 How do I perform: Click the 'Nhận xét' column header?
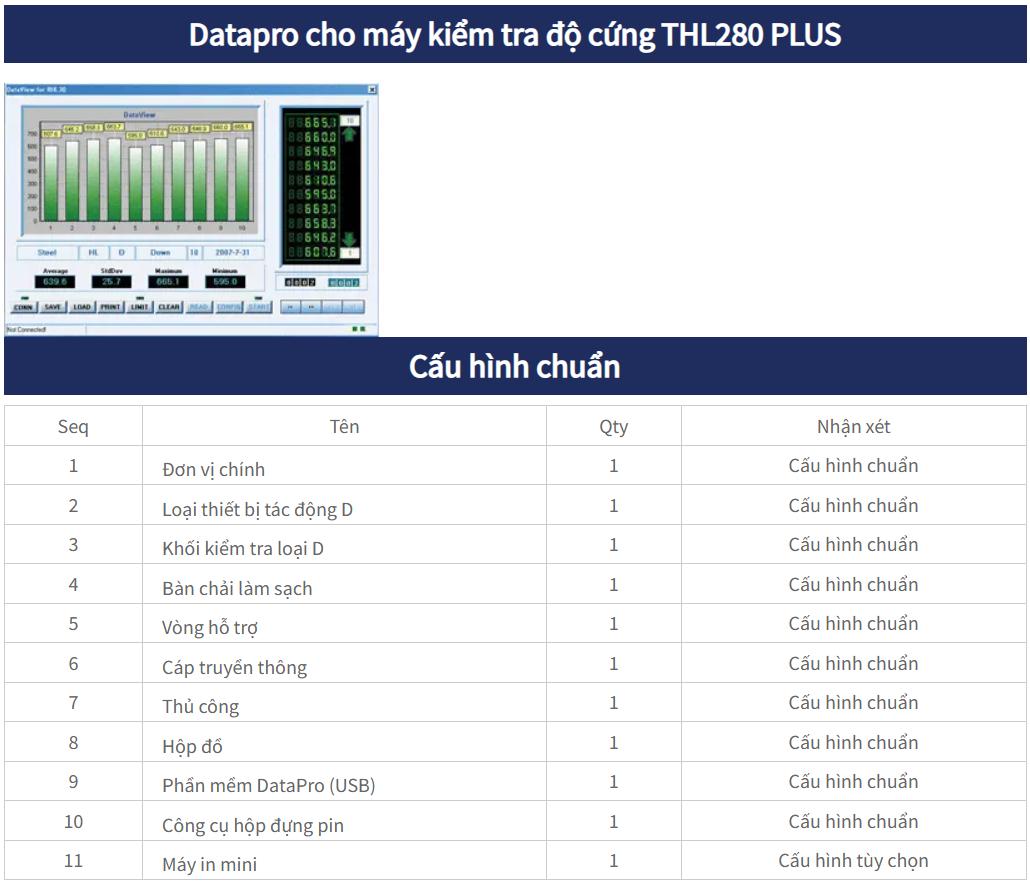[853, 426]
